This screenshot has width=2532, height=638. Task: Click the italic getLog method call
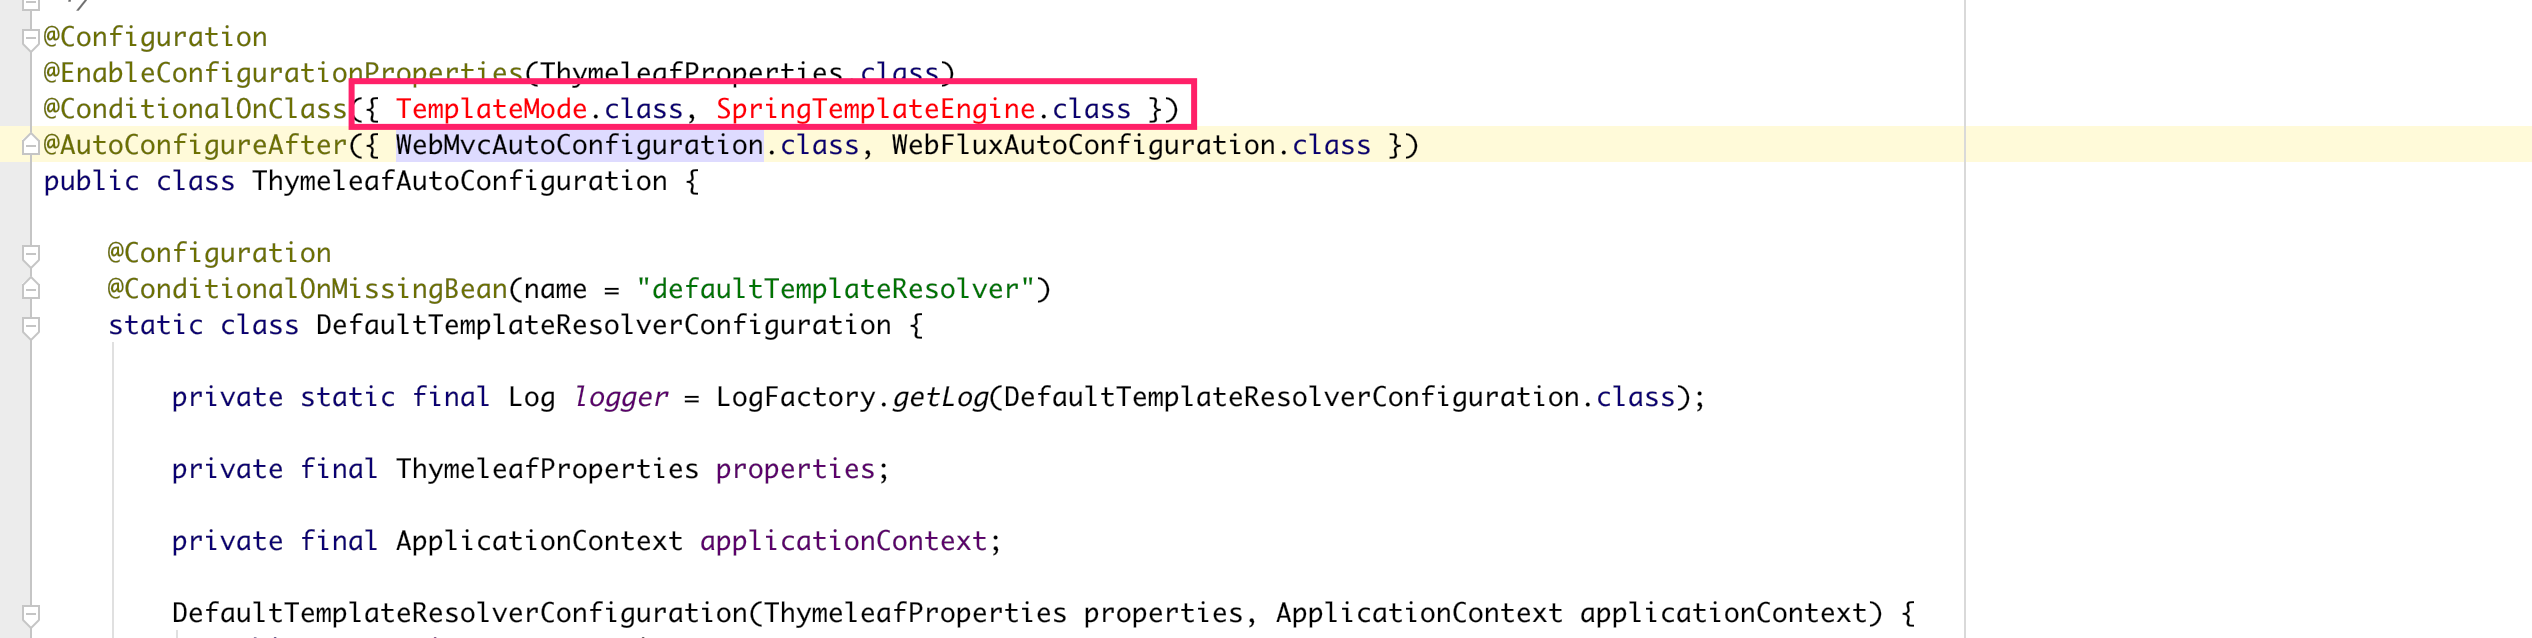[x=939, y=397]
